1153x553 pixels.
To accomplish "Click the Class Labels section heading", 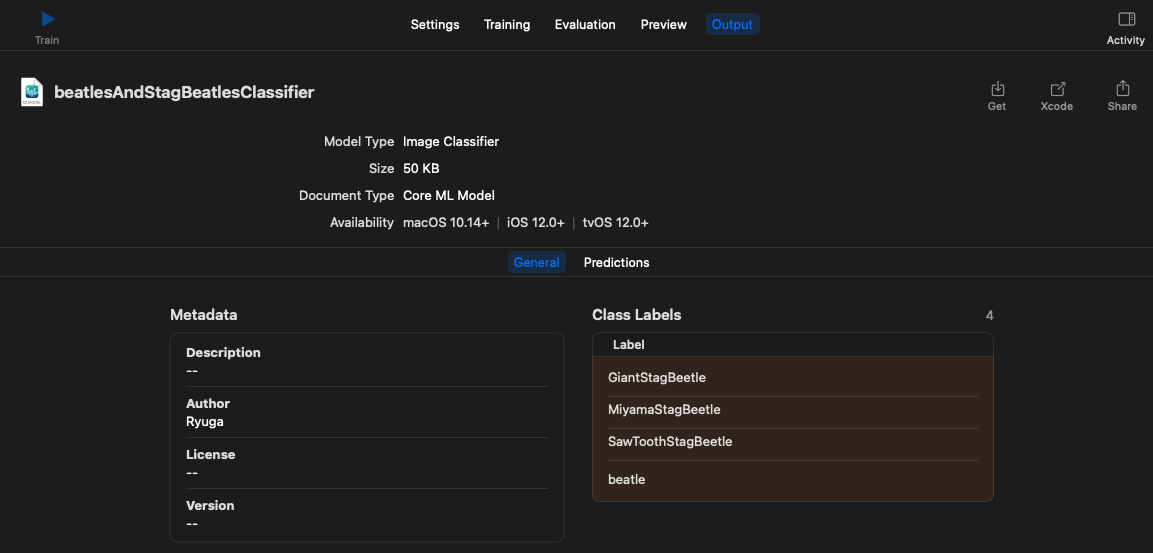I will click(x=637, y=315).
